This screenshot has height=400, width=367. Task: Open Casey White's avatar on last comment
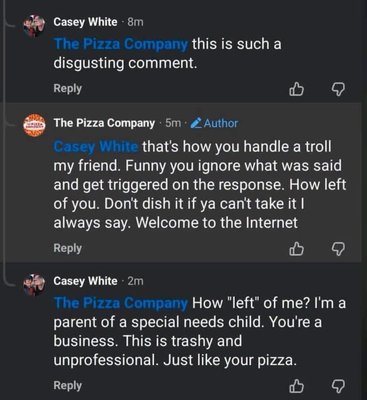(x=34, y=285)
